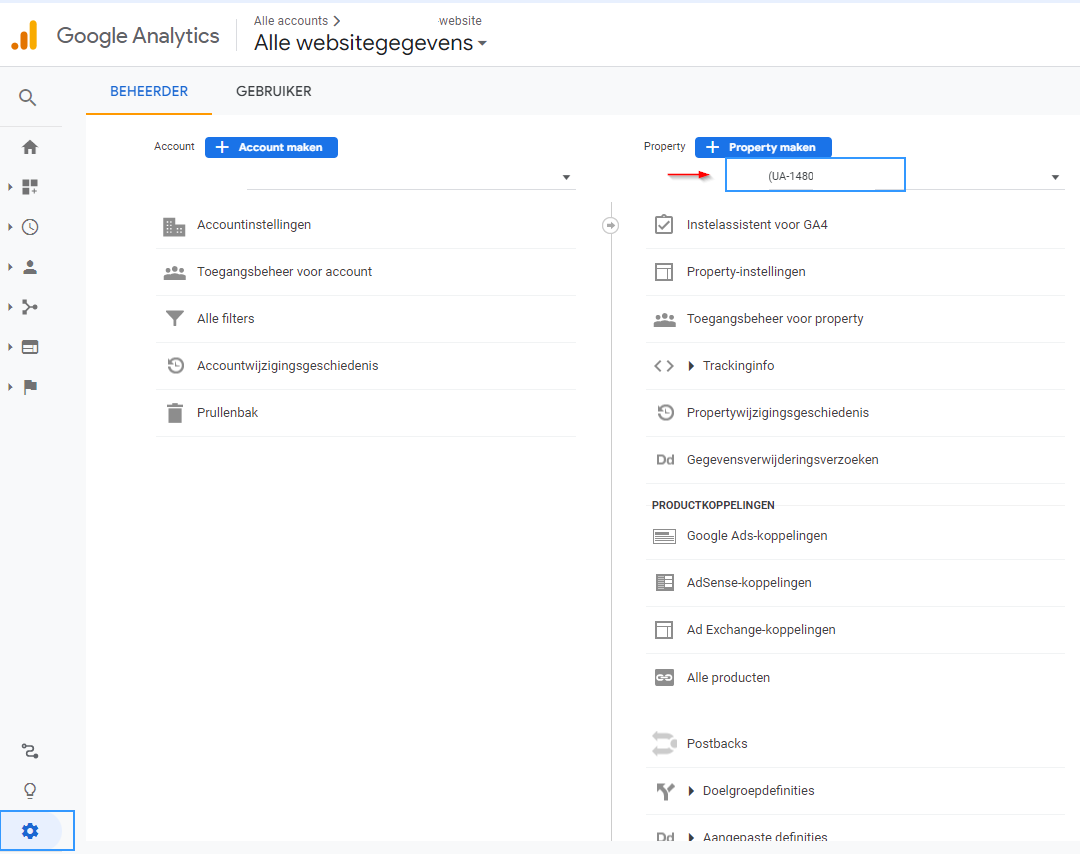Screen dimensions: 1080x854
Task: Open the Account selection dropdown
Action: pos(411,177)
